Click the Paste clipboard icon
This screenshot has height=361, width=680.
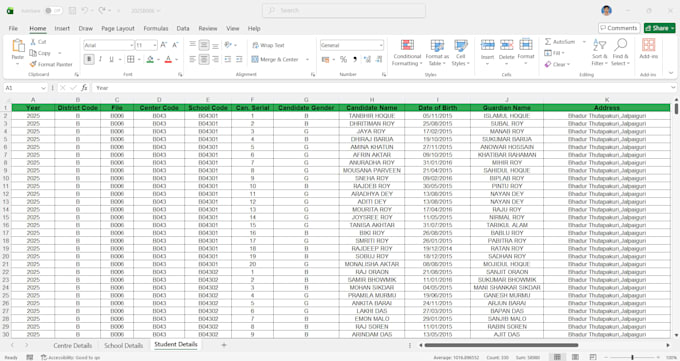pyautogui.click(x=18, y=46)
